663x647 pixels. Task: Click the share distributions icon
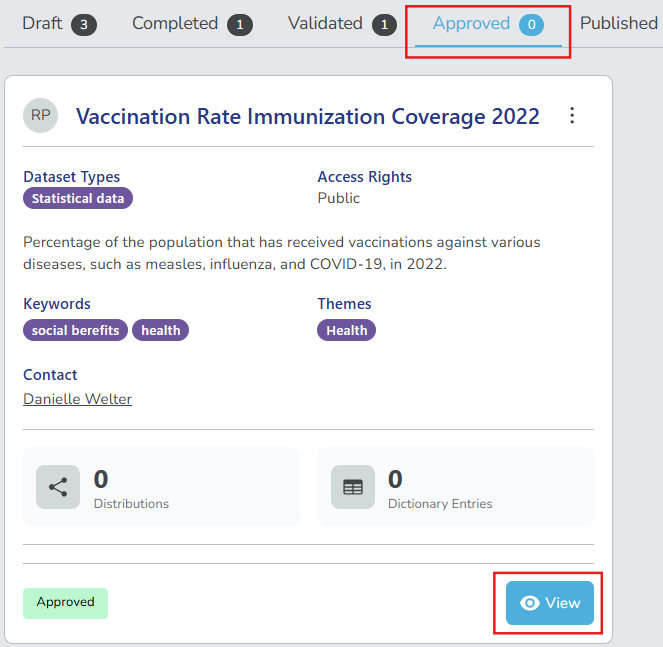[x=58, y=487]
